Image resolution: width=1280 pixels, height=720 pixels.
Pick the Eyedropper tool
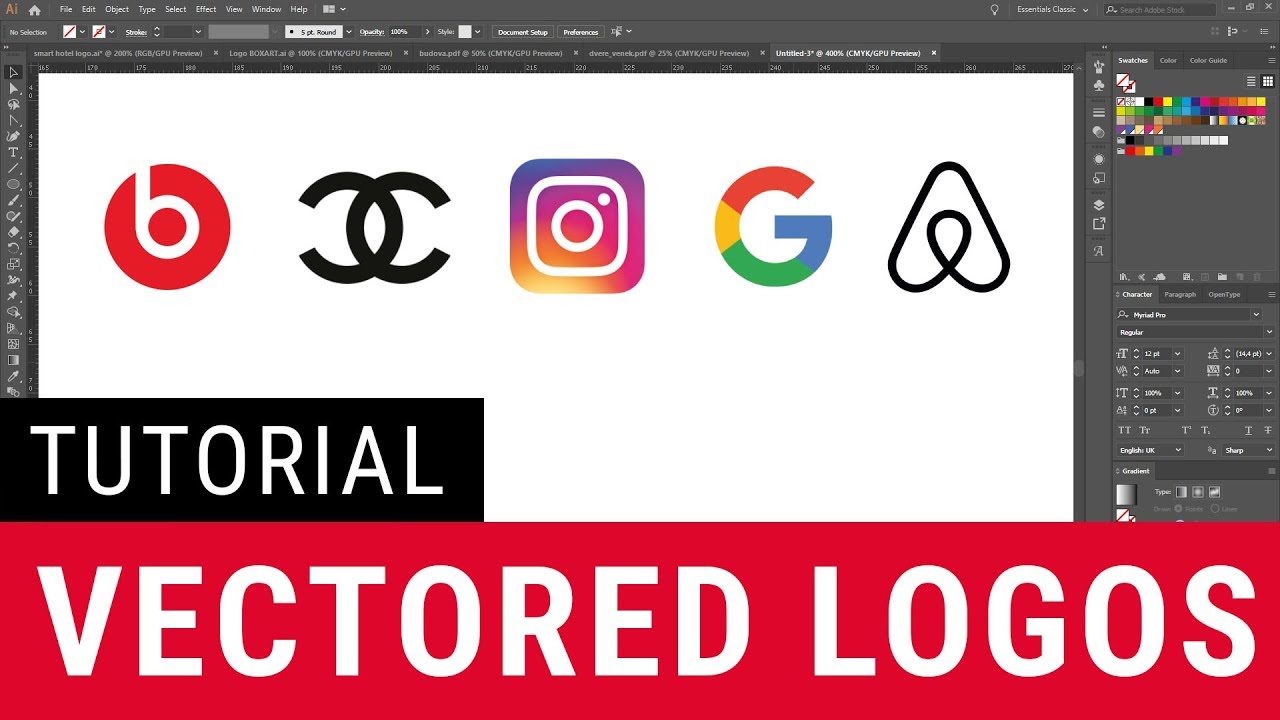tap(13, 376)
